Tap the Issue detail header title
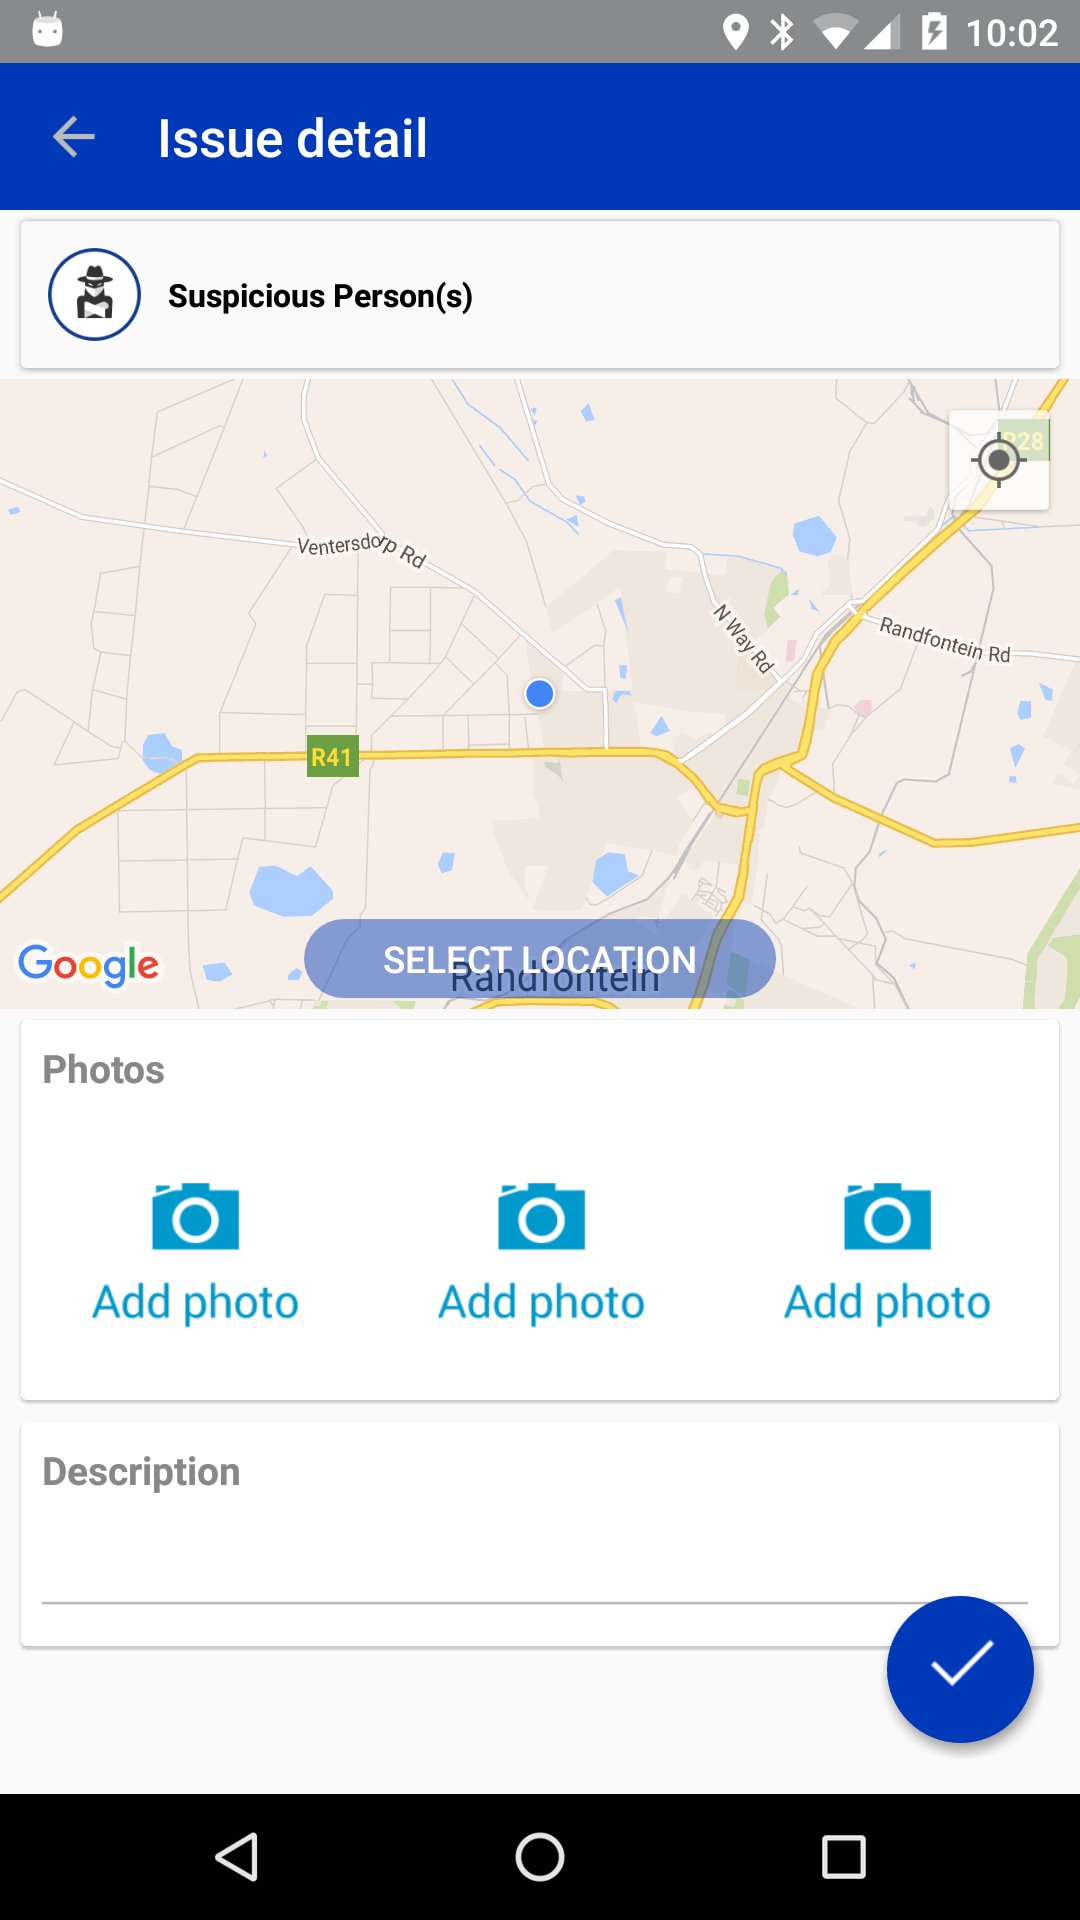The image size is (1080, 1920). click(x=292, y=138)
